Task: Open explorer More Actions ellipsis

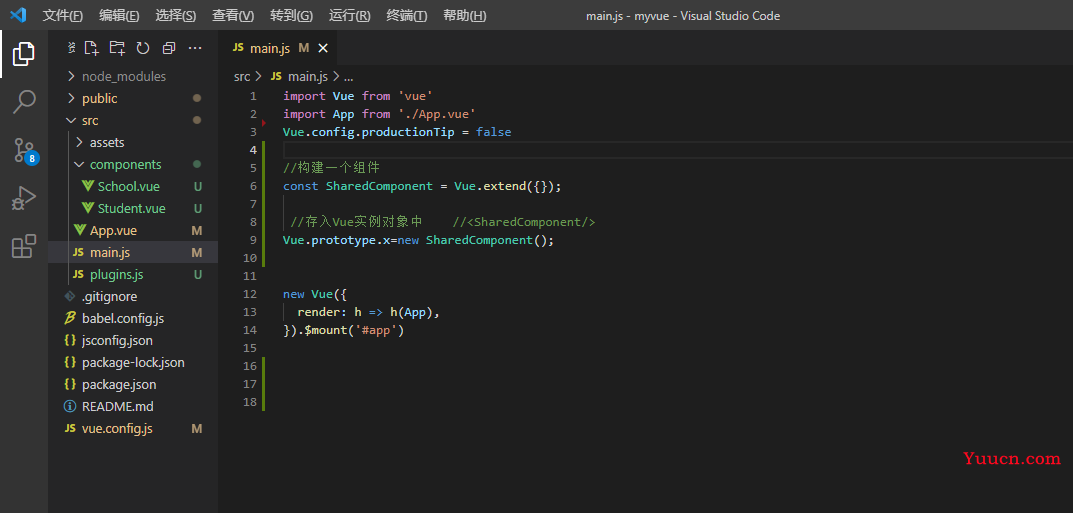Action: [195, 48]
